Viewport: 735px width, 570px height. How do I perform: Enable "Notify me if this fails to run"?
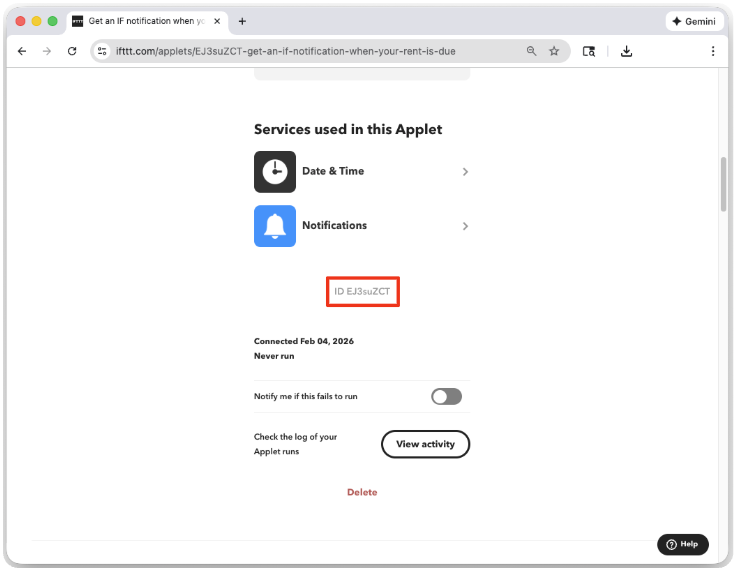pos(446,397)
